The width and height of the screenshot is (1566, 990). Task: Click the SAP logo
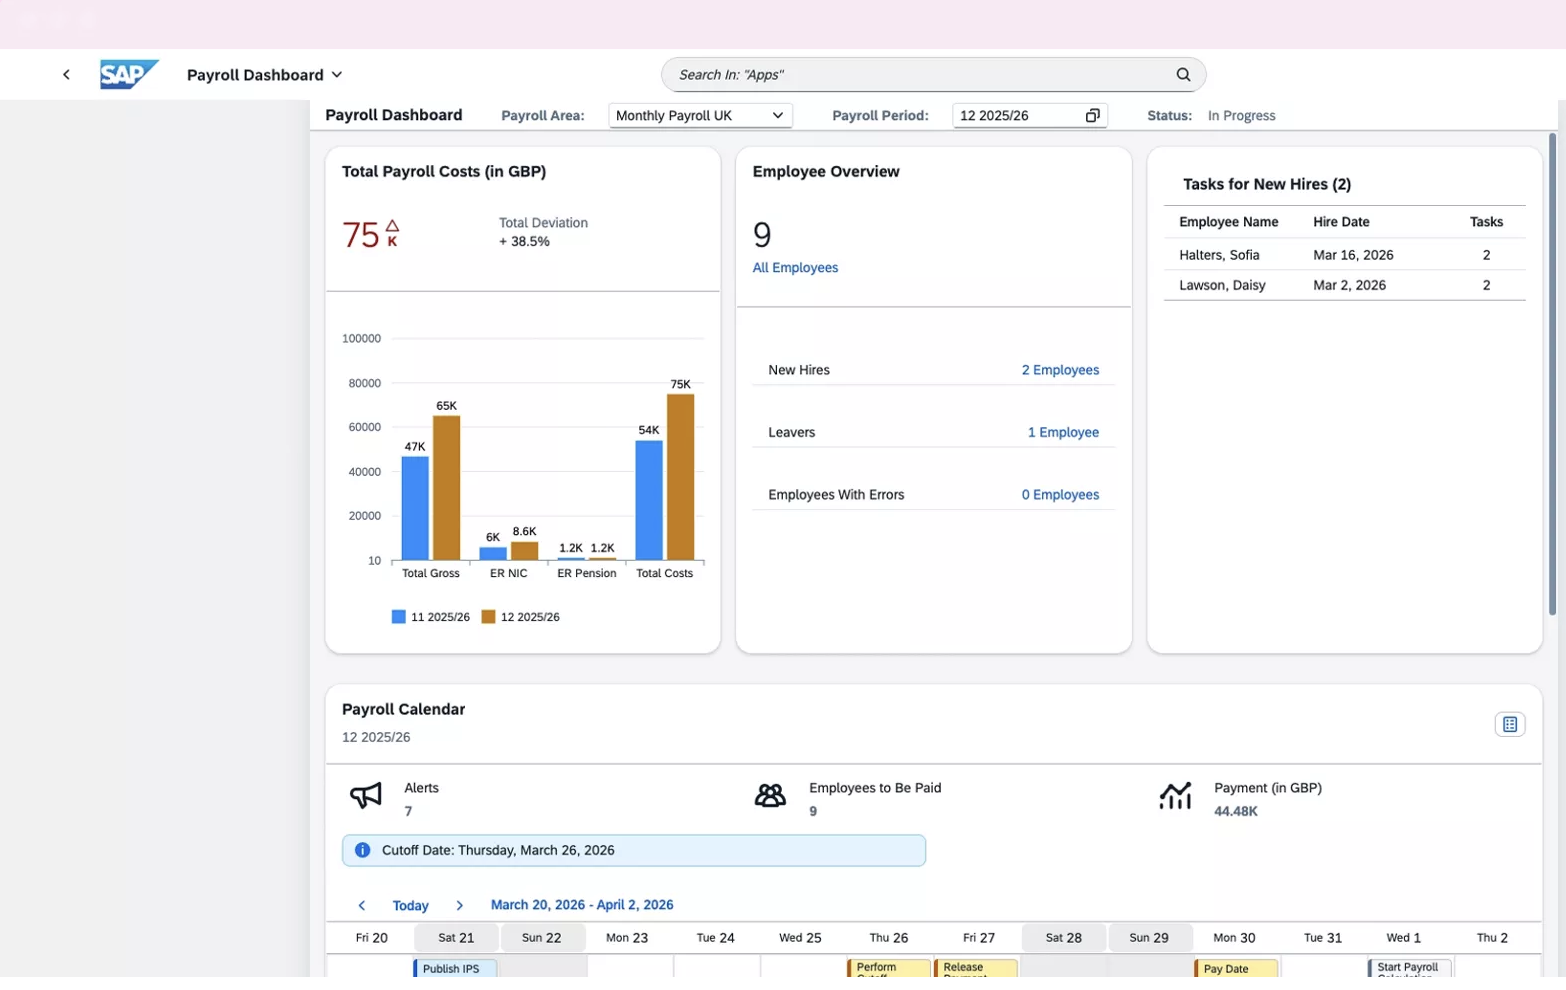[129, 75]
